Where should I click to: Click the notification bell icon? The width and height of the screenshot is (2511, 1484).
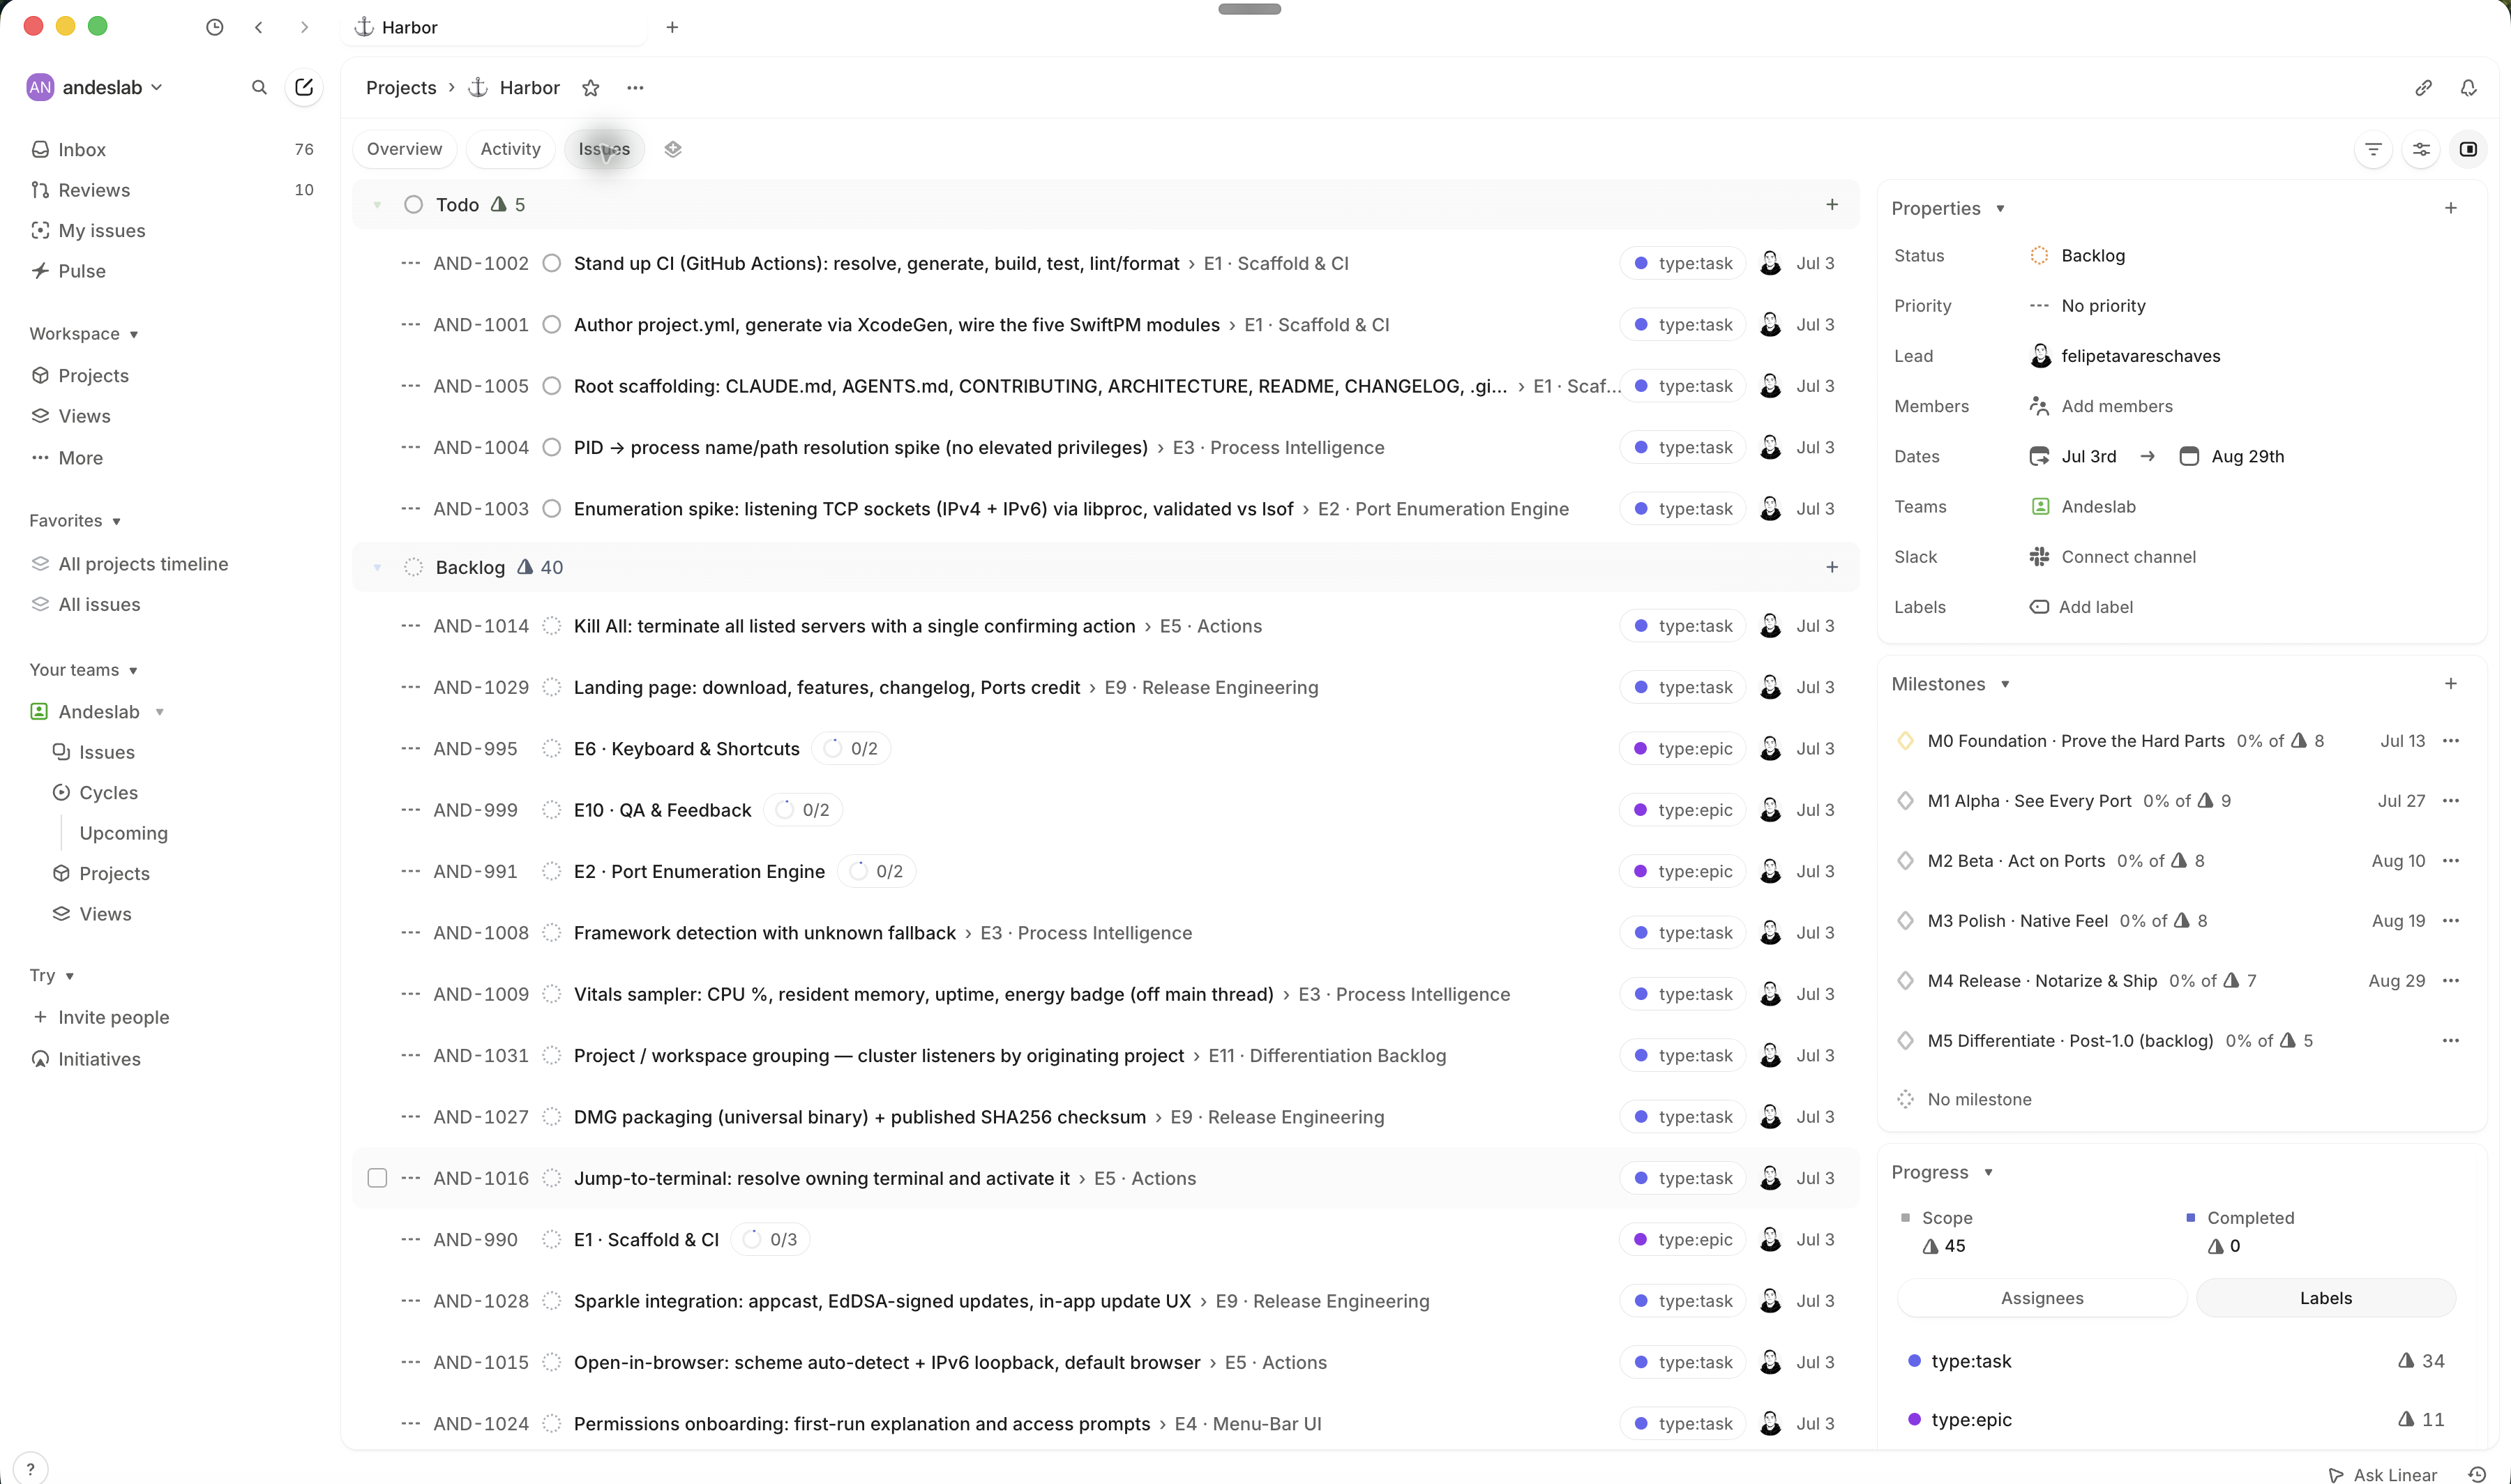pyautogui.click(x=2468, y=88)
